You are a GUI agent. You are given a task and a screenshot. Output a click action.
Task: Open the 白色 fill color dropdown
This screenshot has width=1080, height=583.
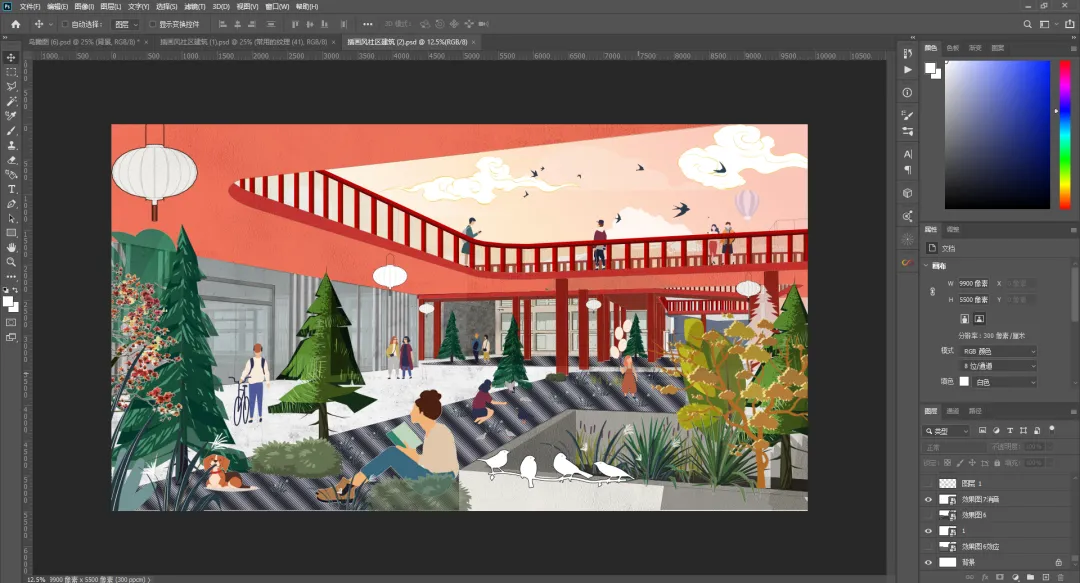pos(1005,382)
